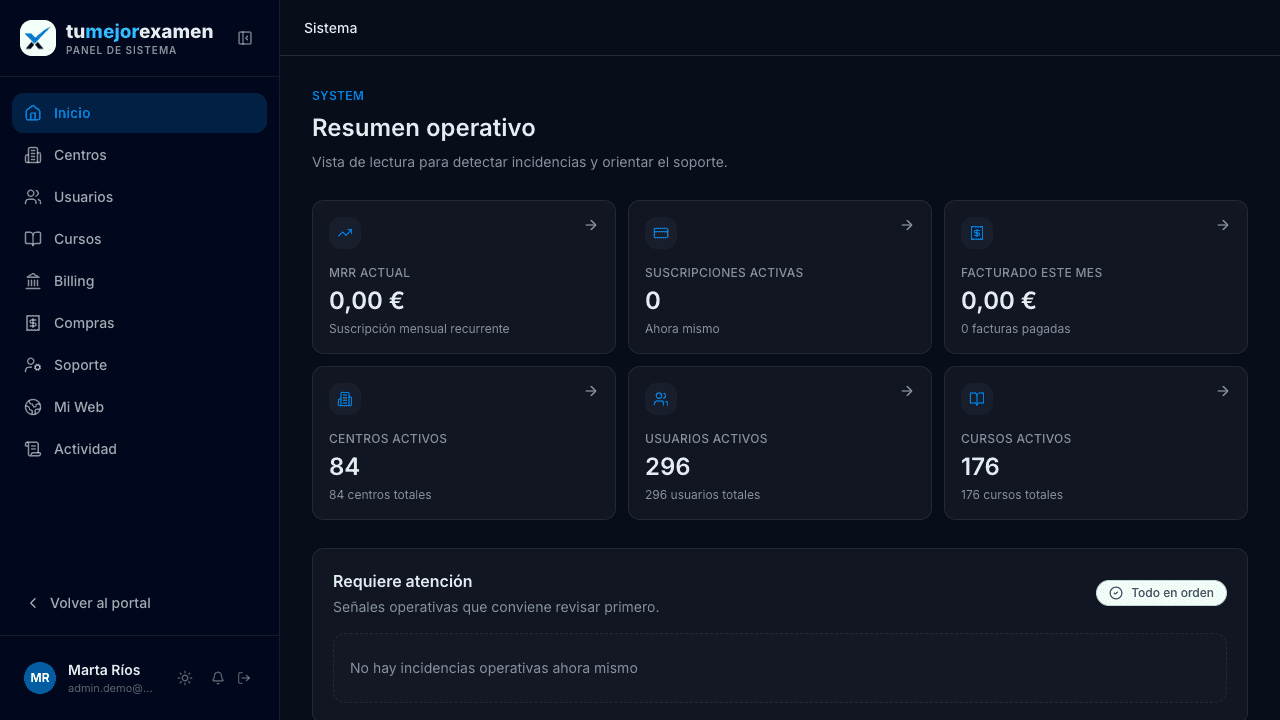
Task: Click the Ahora mismo subscriptions caption
Action: 682,329
